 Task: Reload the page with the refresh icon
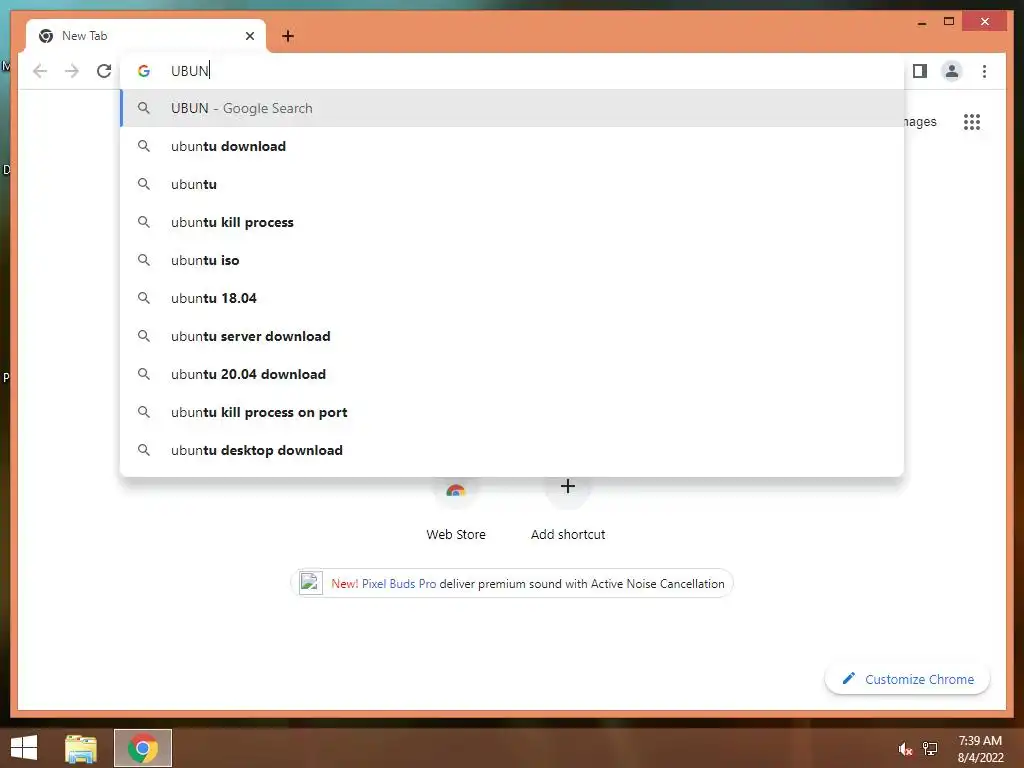coord(104,71)
